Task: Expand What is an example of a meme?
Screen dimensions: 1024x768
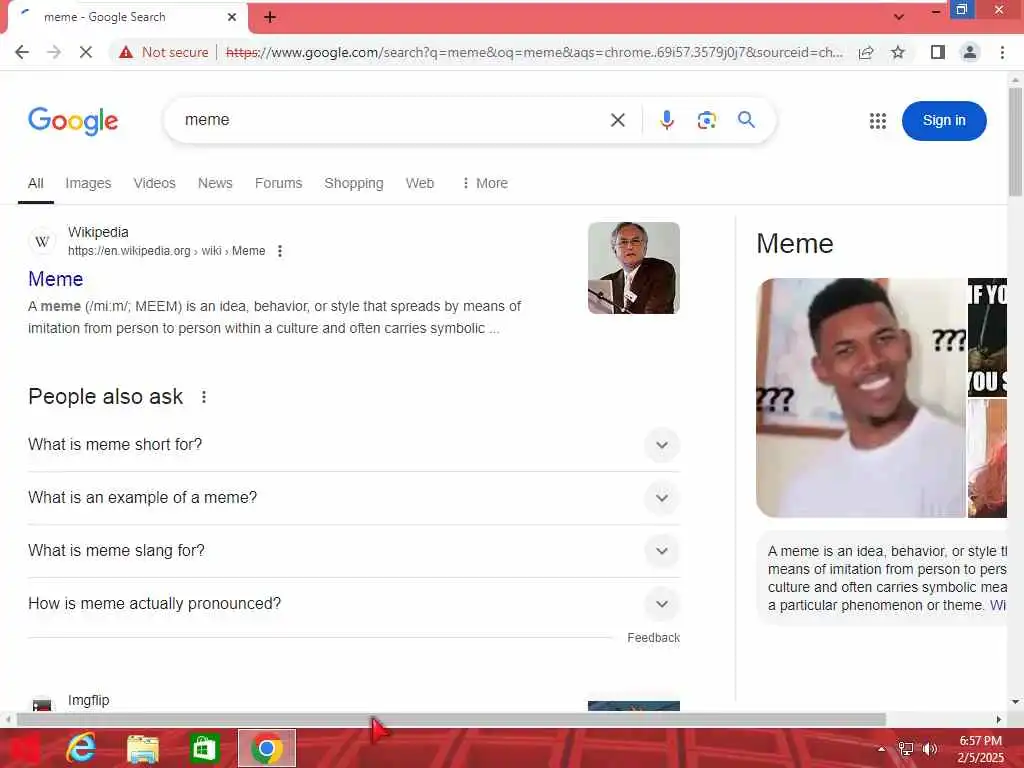Action: tap(353, 498)
